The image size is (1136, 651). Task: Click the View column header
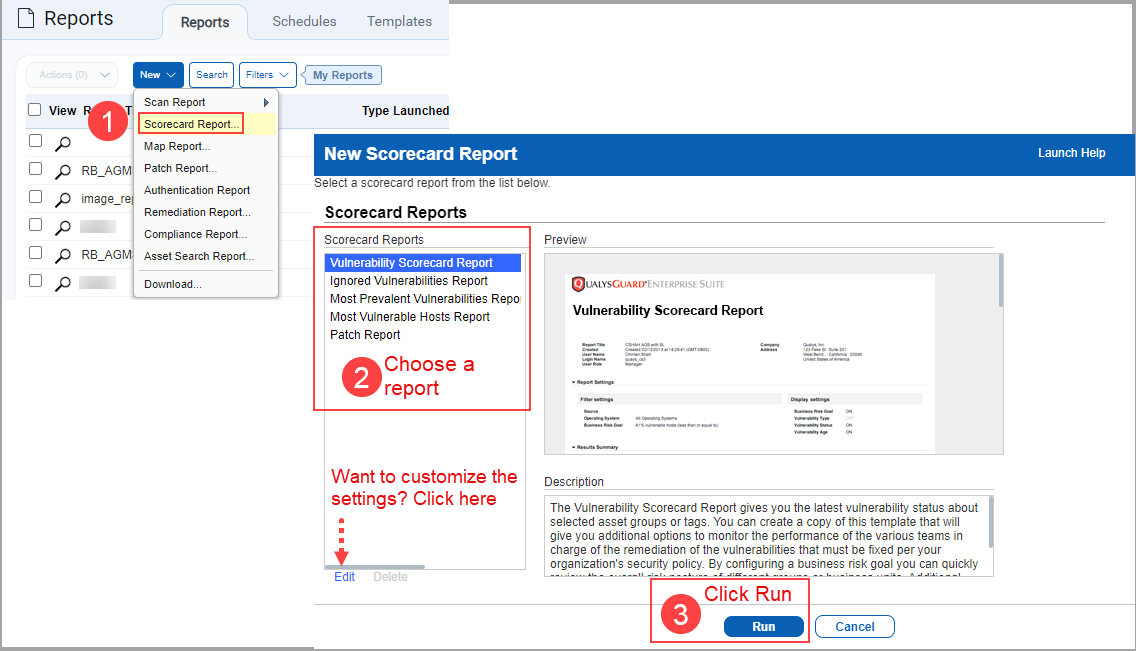click(x=62, y=111)
